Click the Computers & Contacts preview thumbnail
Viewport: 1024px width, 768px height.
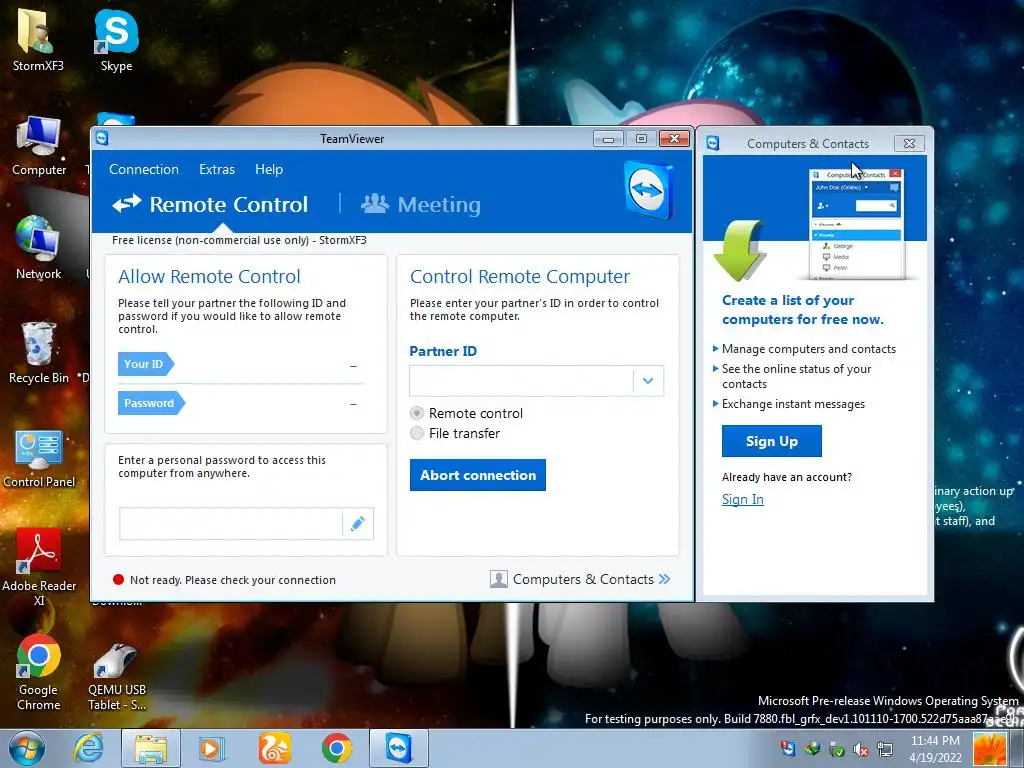pyautogui.click(x=856, y=223)
